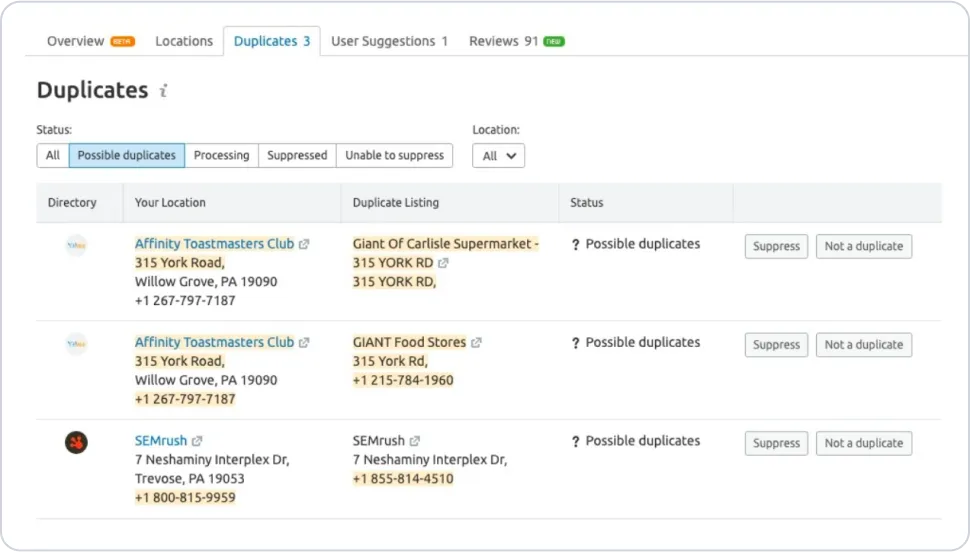This screenshot has height=552, width=970.
Task: Open the Location dropdown set to All
Action: [499, 156]
